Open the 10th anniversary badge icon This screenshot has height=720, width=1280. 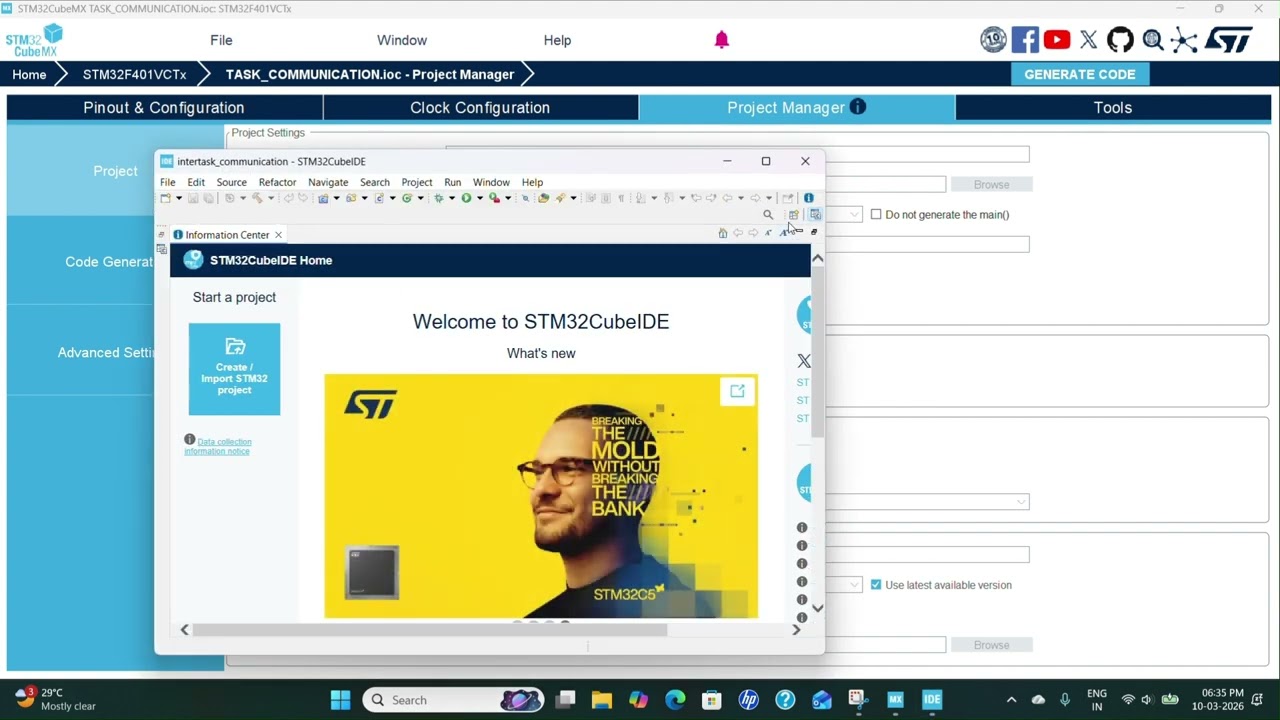pyautogui.click(x=993, y=40)
